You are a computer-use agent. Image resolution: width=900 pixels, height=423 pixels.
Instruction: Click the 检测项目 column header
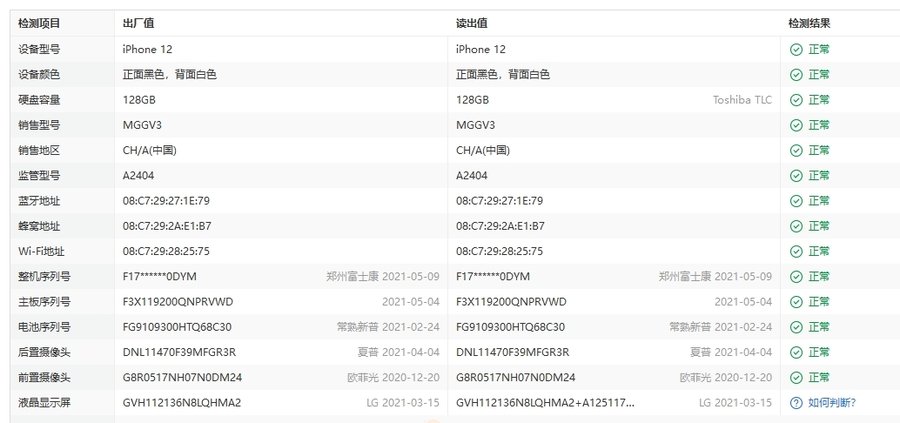(x=39, y=24)
